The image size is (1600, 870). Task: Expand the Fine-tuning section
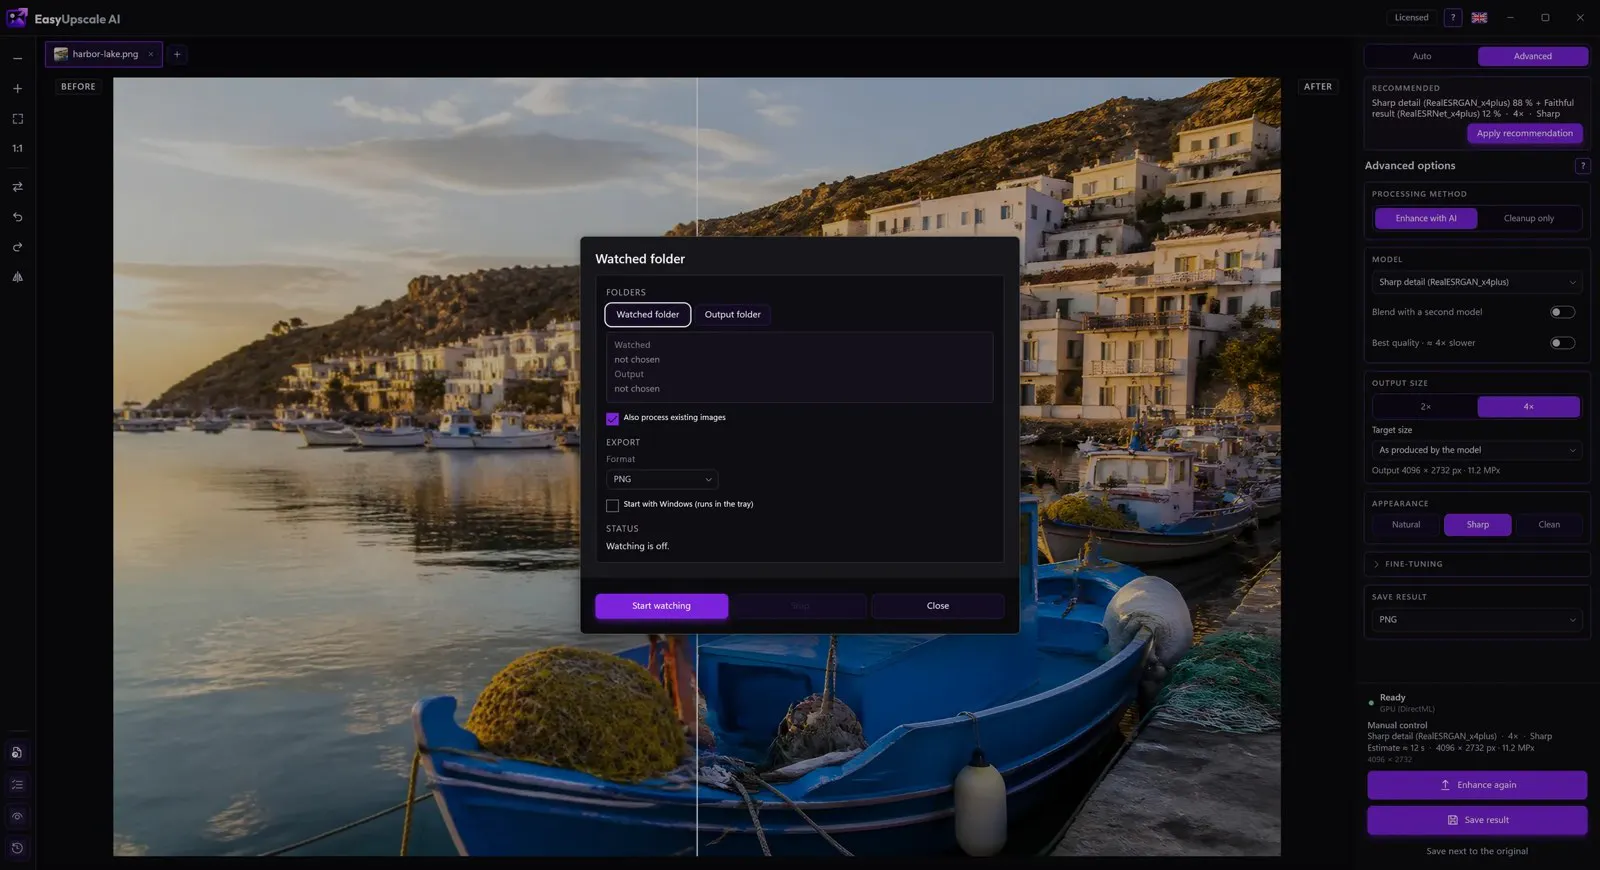tap(1476, 564)
